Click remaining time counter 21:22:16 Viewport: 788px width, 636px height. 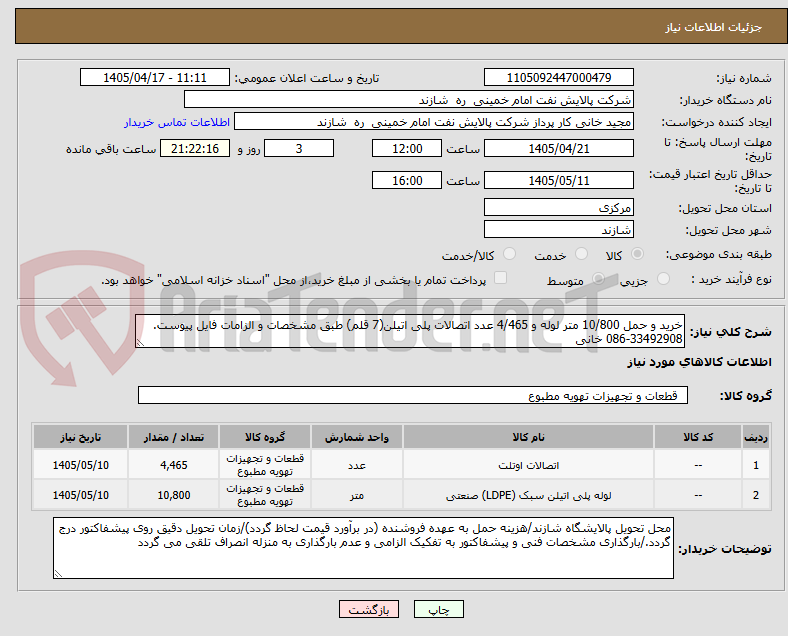(195, 149)
